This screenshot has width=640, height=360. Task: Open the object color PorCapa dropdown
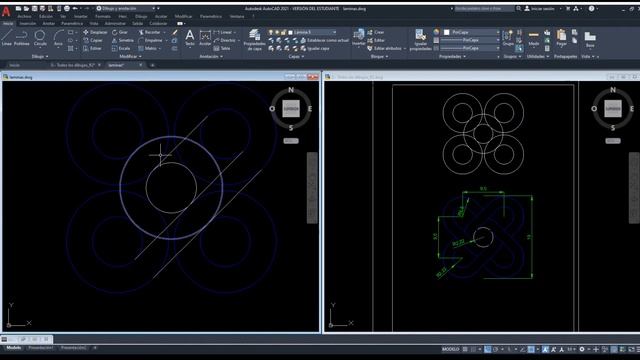tap(471, 32)
